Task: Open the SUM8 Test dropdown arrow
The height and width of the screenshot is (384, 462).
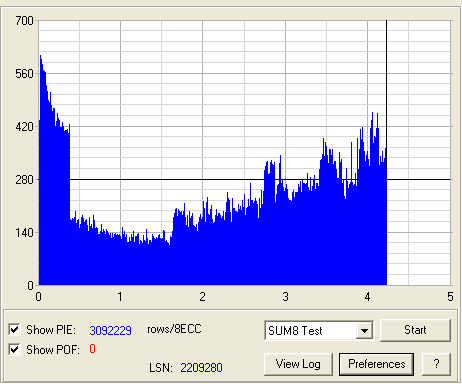Action: coord(364,331)
